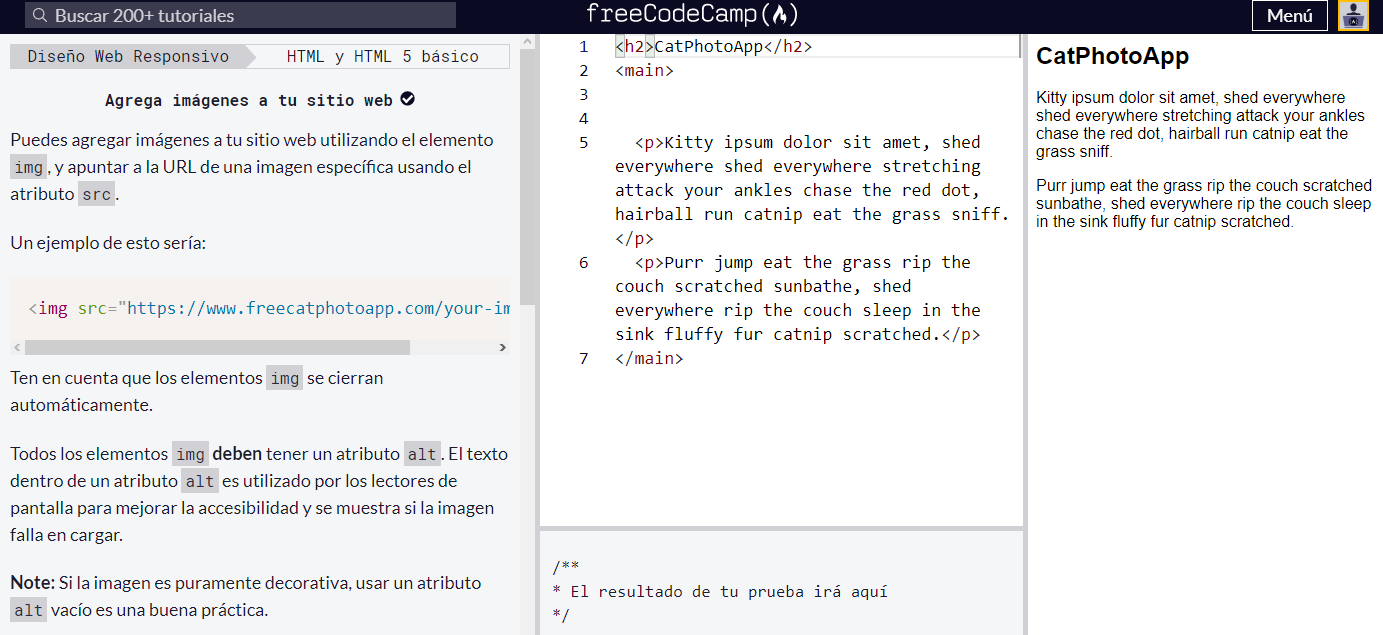Image resolution: width=1383 pixels, height=635 pixels.
Task: Select line number 1 in the editor
Action: (x=583, y=47)
